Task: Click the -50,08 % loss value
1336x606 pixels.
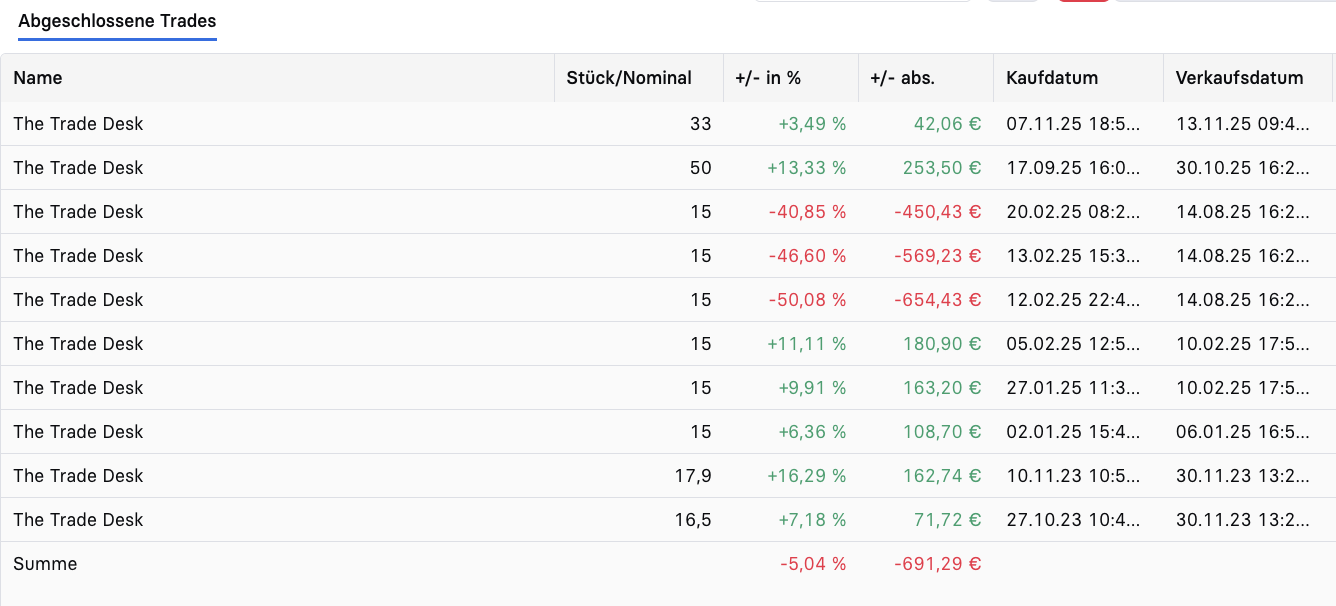Action: coord(808,300)
